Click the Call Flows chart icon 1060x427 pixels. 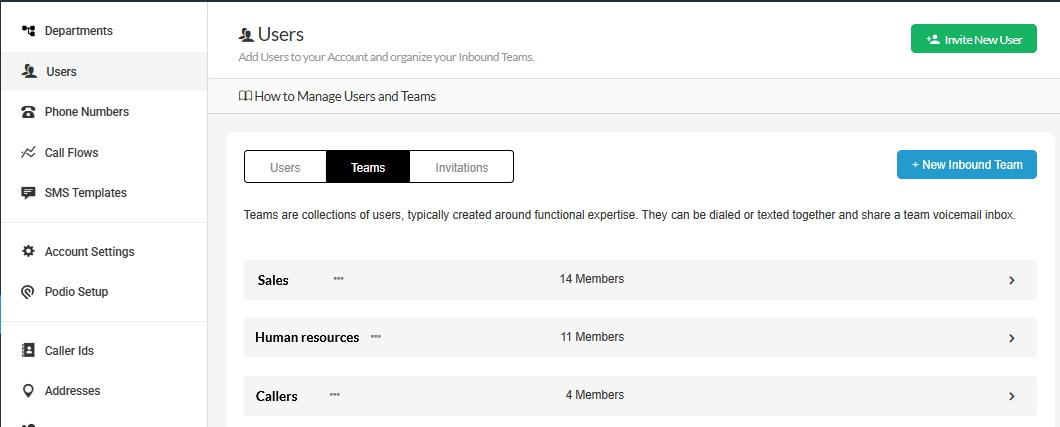28,153
